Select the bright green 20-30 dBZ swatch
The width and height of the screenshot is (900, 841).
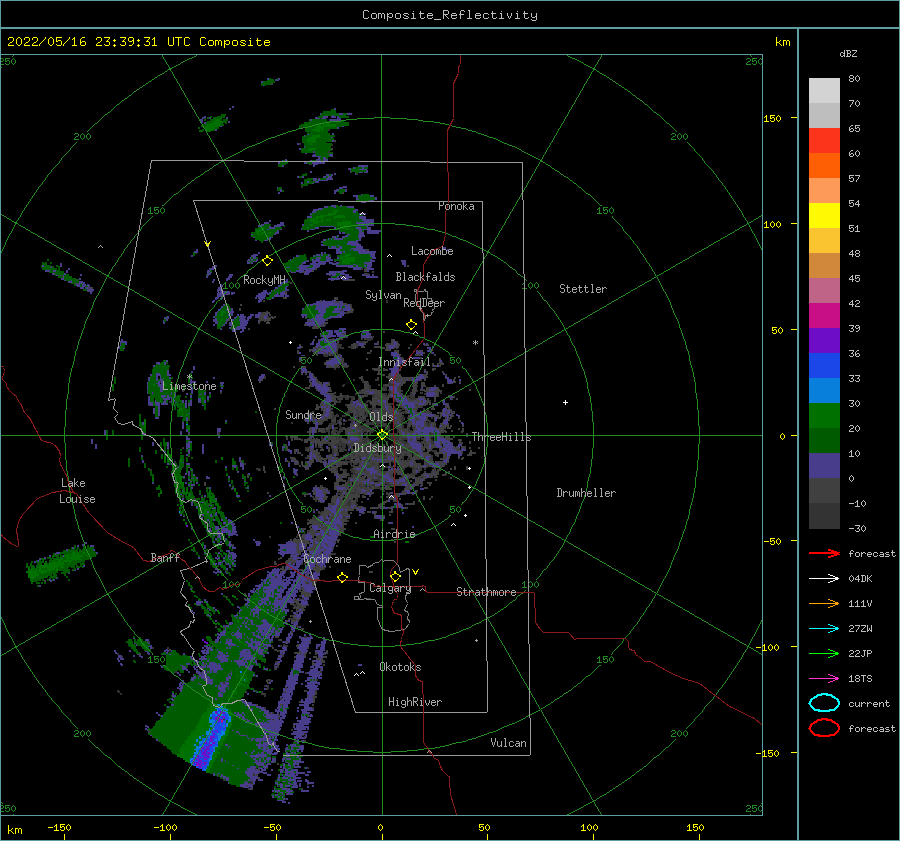click(824, 416)
